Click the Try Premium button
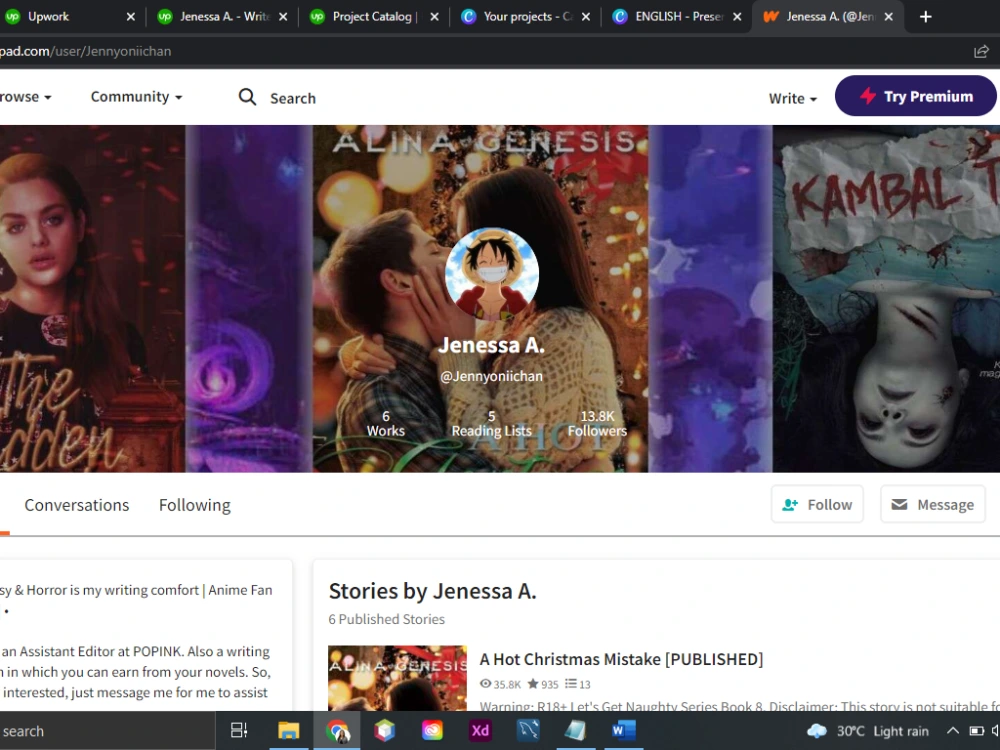1000x750 pixels. (915, 96)
